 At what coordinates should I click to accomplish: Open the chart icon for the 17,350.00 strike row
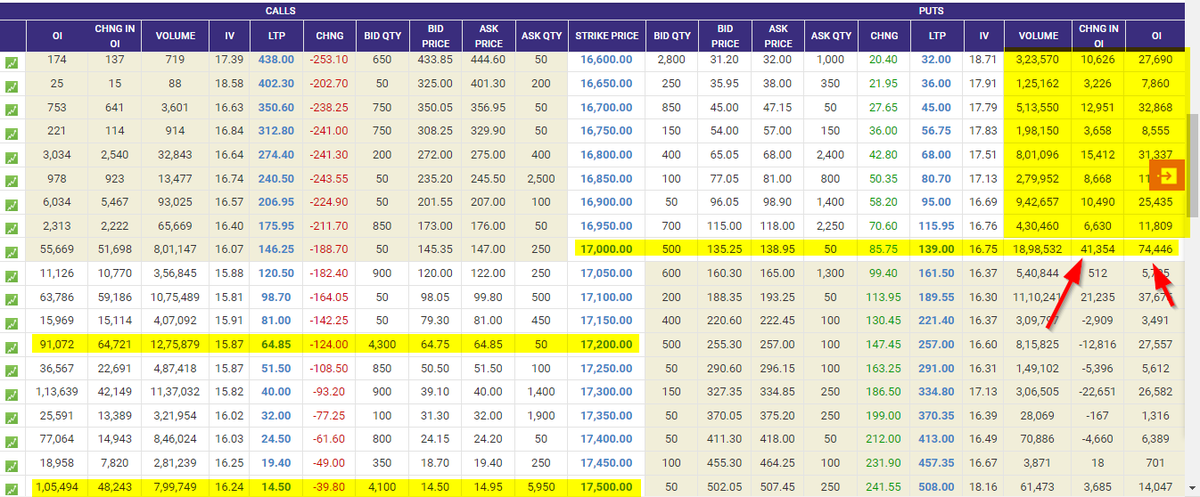12,416
